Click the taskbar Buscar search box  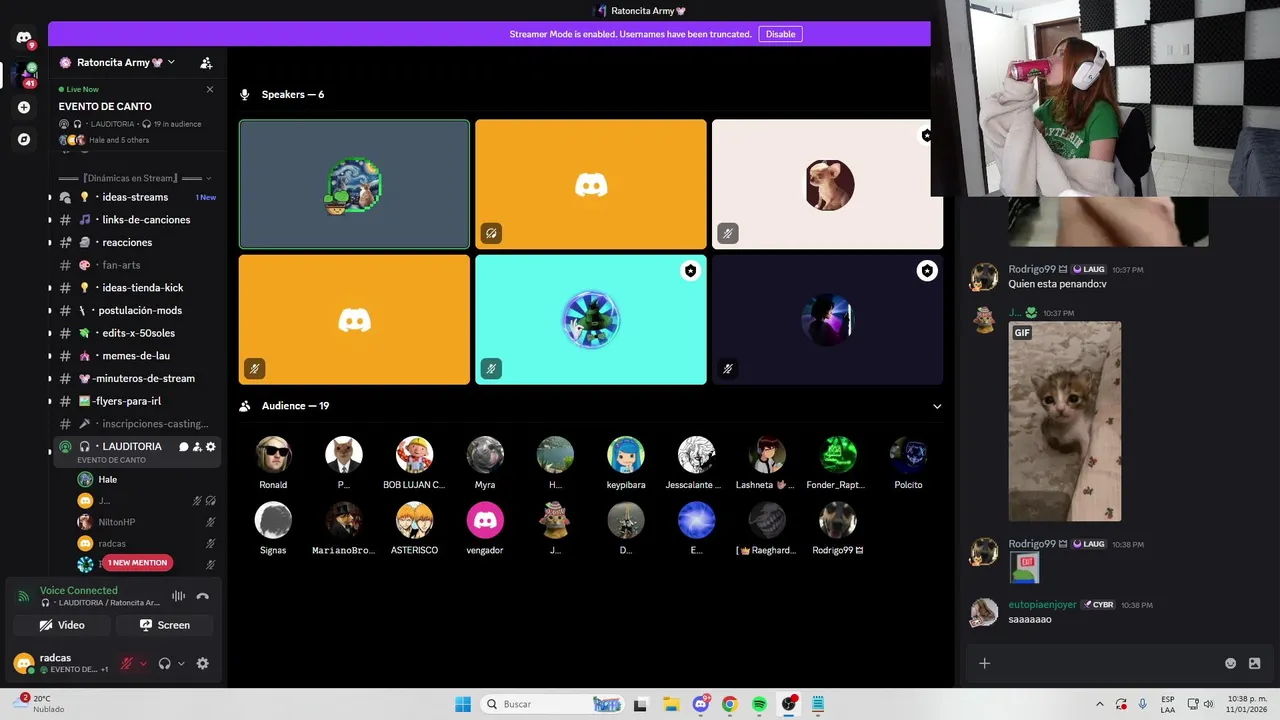point(553,704)
